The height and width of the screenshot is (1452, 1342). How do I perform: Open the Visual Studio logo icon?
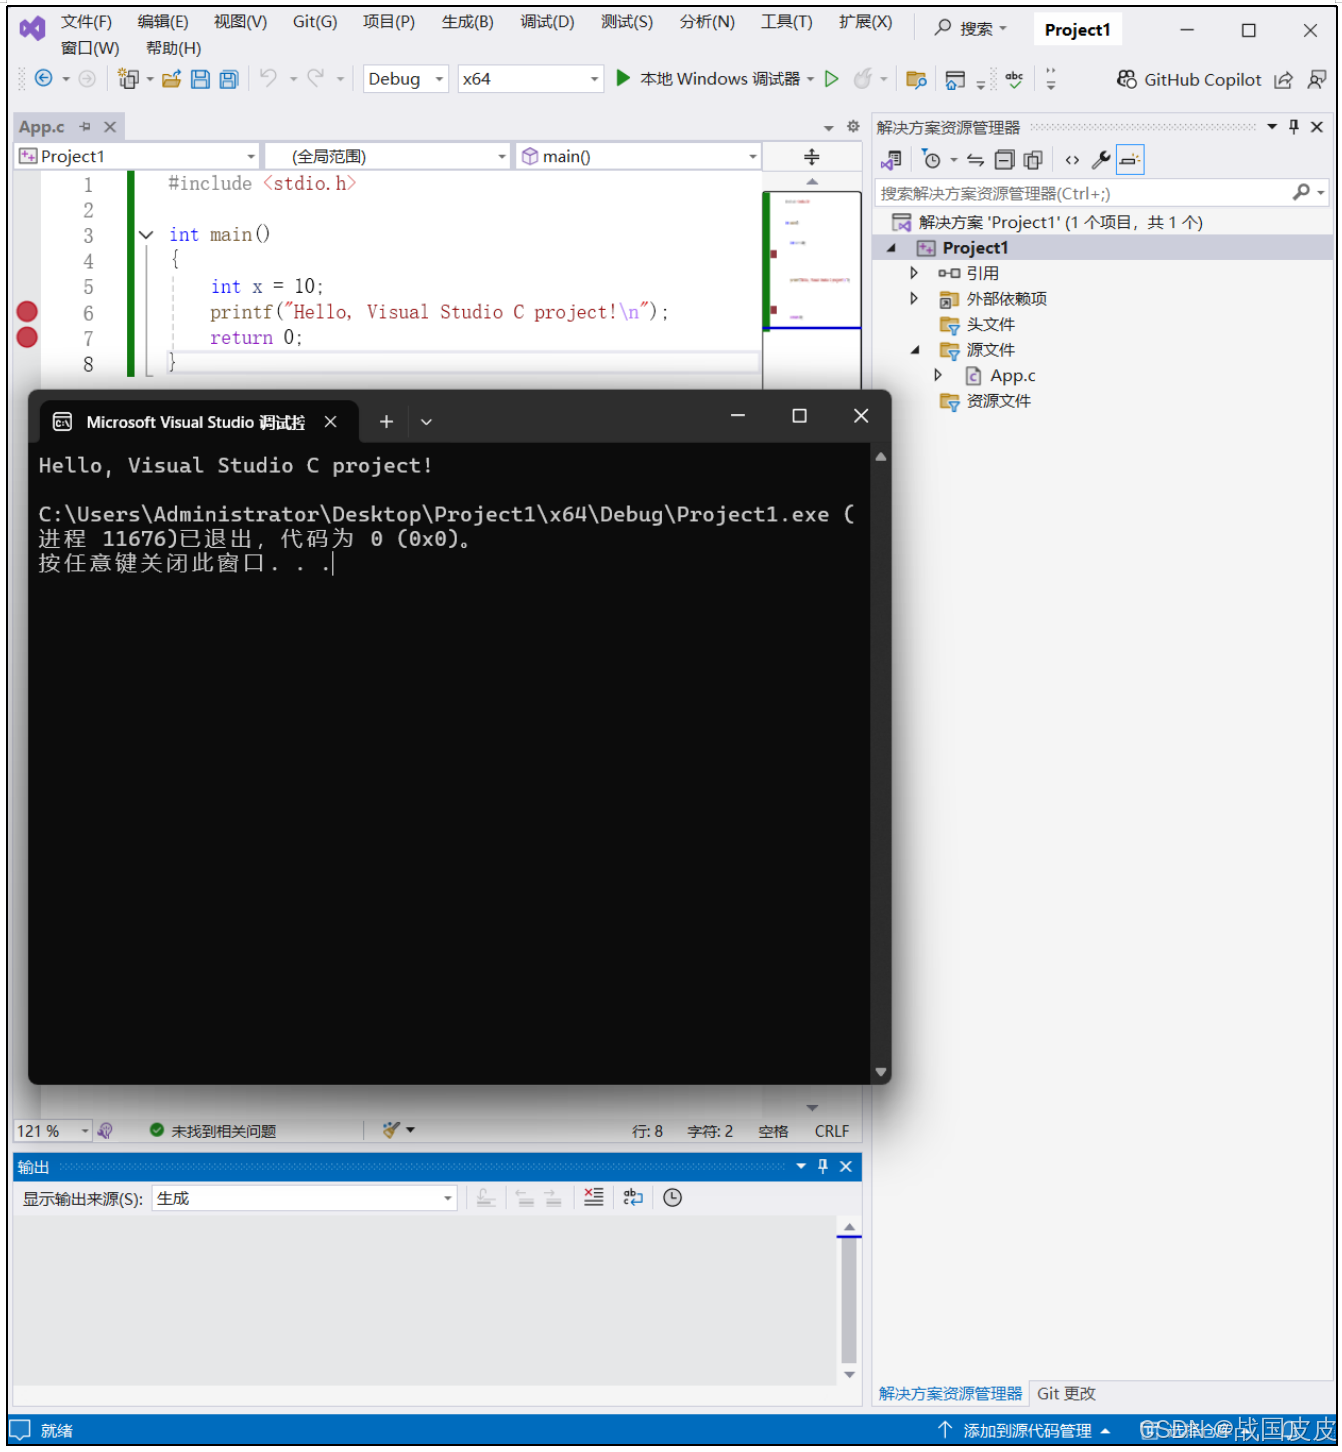click(32, 28)
